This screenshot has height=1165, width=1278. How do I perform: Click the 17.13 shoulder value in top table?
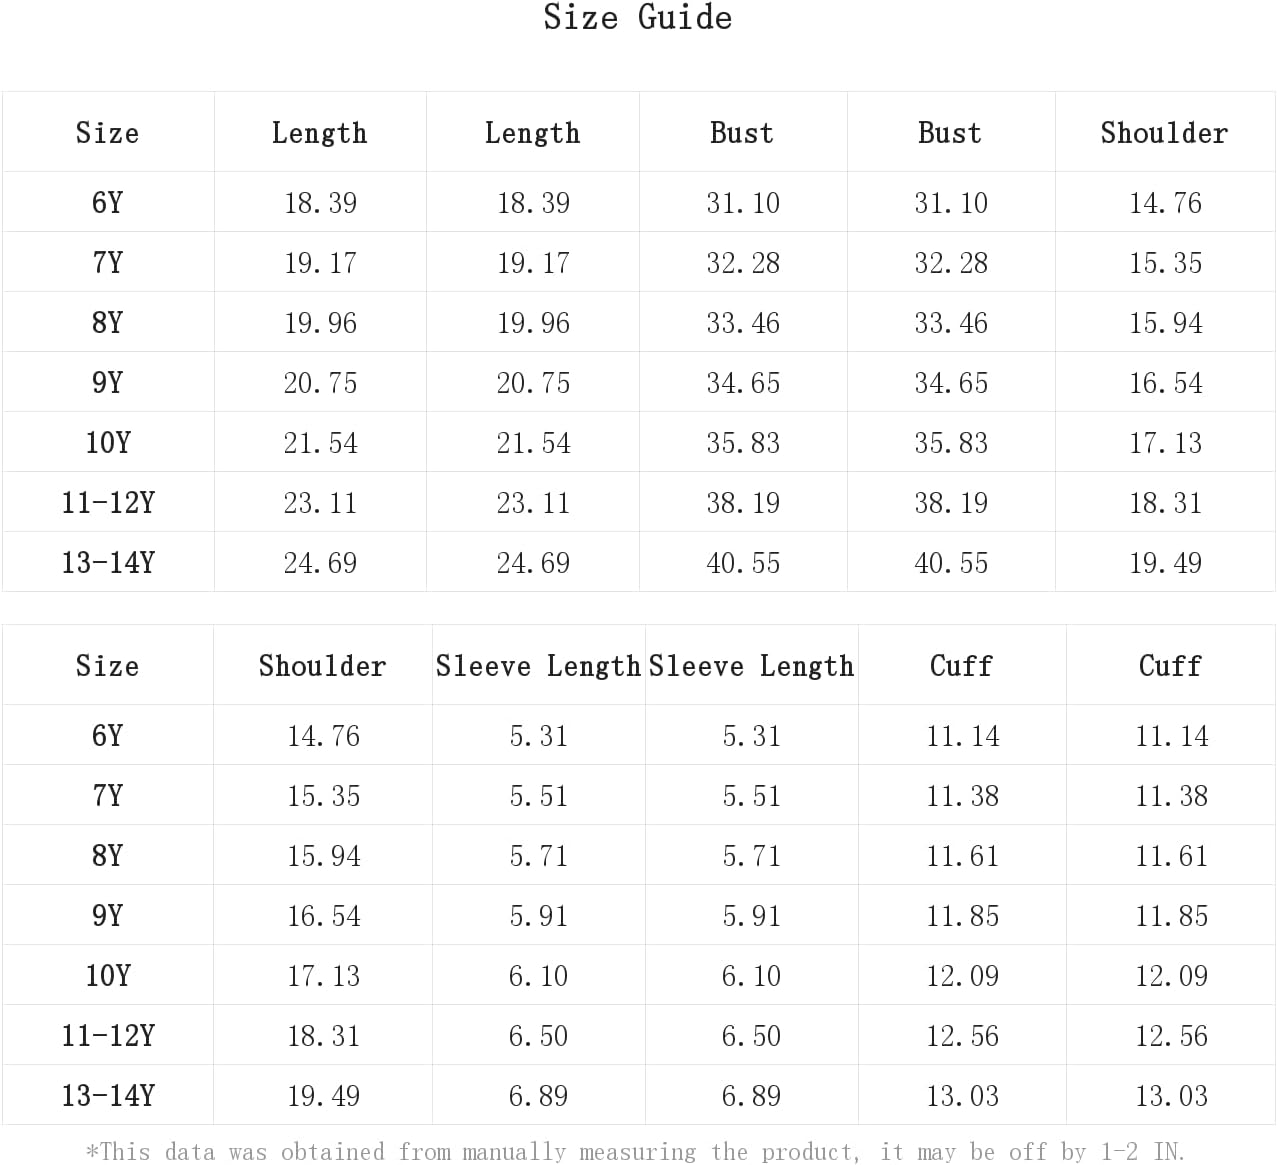pos(1165,443)
